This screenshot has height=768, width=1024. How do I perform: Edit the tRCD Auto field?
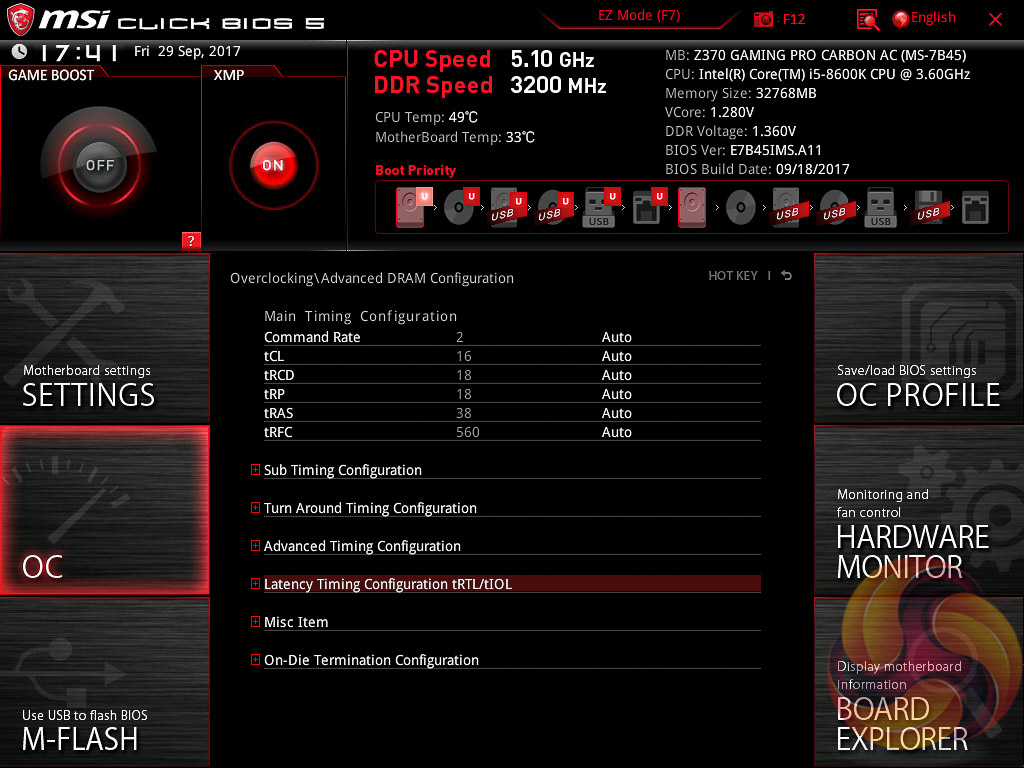pos(616,375)
